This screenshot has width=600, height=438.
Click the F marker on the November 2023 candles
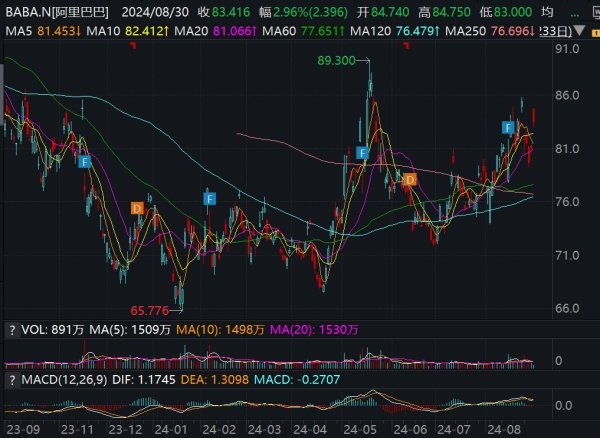coord(85,161)
